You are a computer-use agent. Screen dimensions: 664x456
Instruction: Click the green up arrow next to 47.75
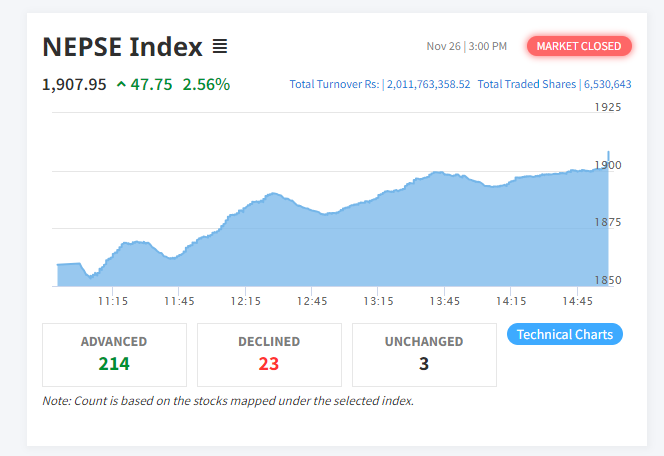[121, 85]
